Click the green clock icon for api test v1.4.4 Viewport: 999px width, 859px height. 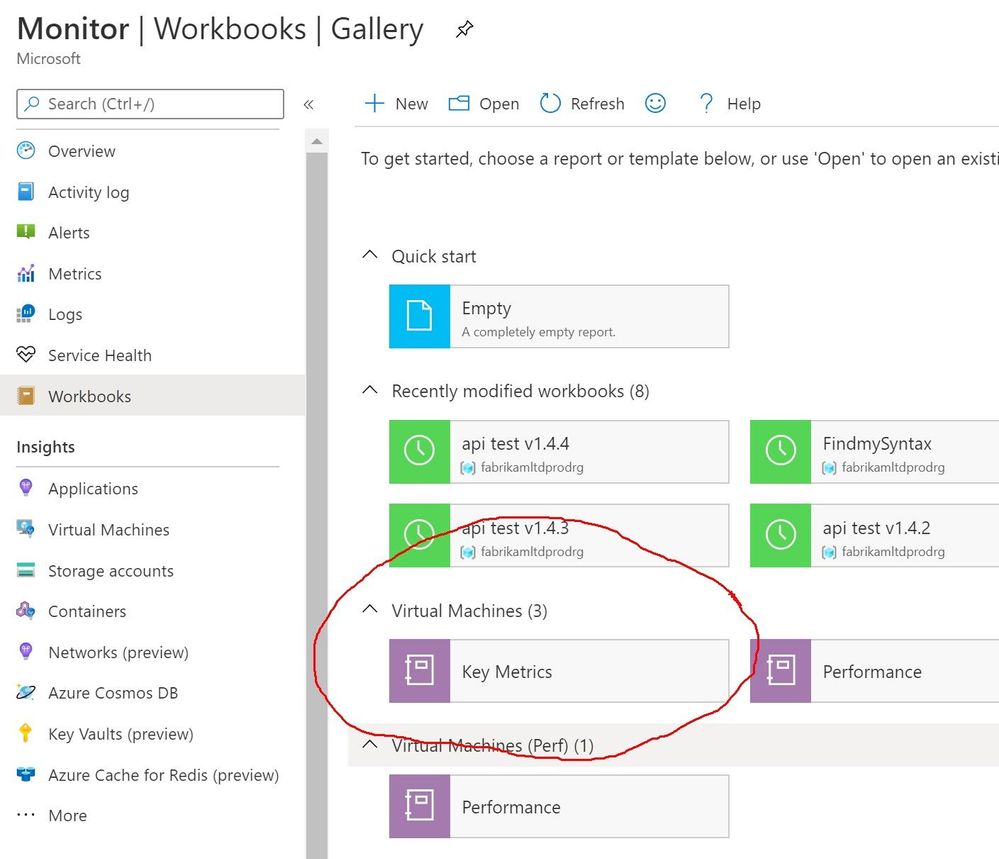(419, 451)
